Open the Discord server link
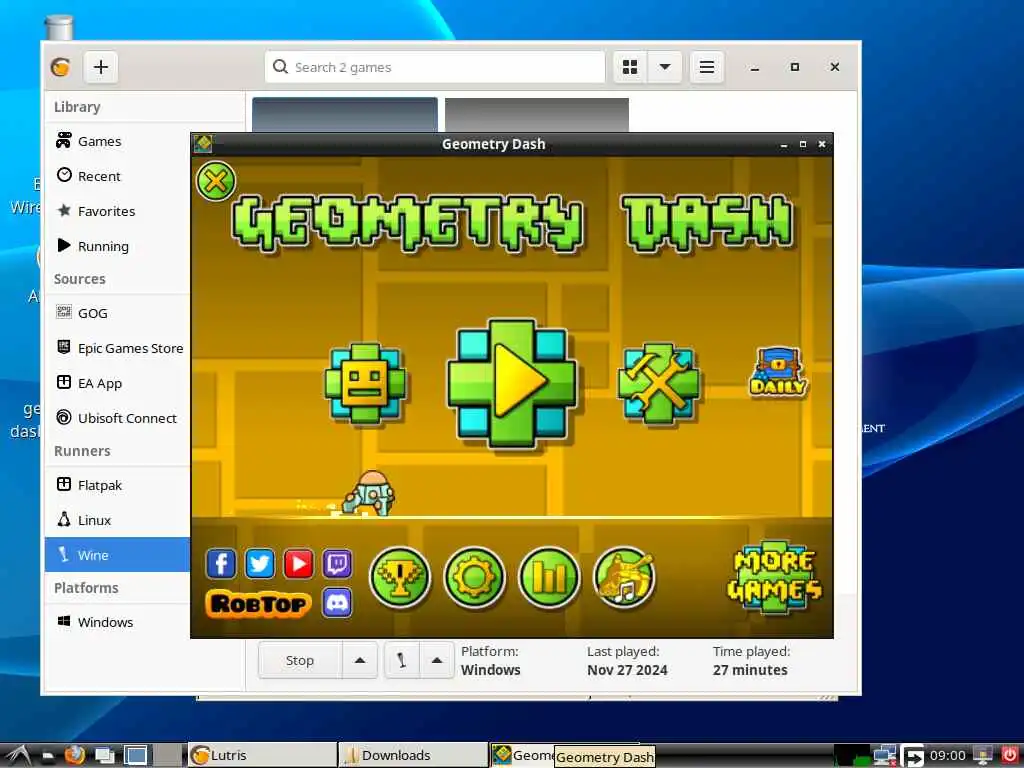Viewport: 1024px width, 768px height. click(x=338, y=602)
